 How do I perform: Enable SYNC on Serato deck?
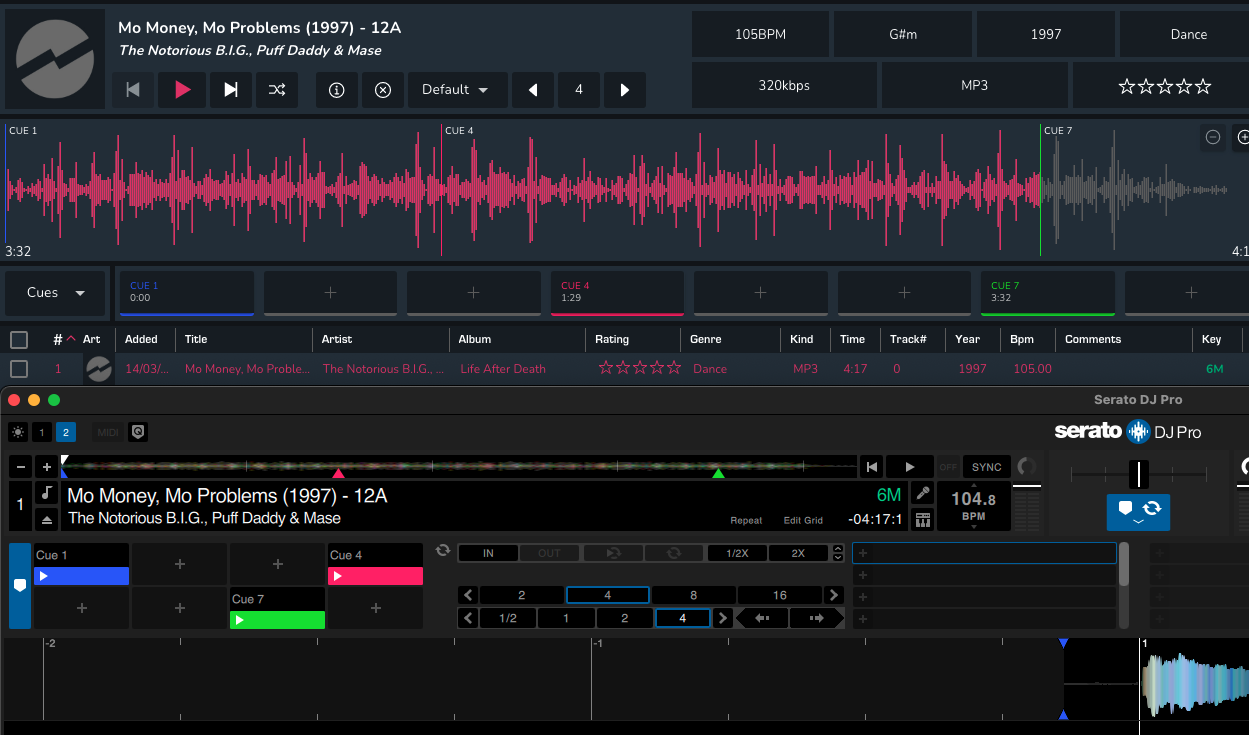point(986,467)
